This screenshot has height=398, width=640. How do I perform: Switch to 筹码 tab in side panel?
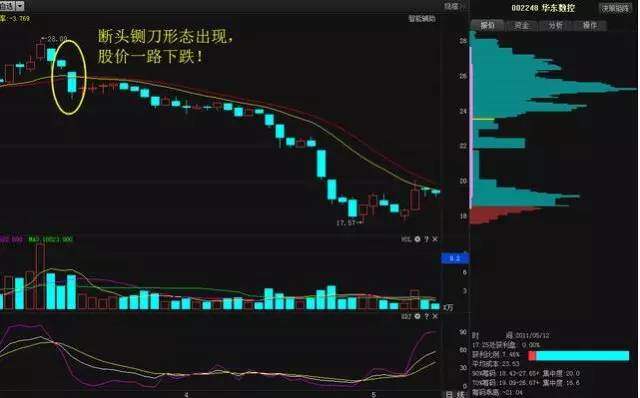pos(487,25)
